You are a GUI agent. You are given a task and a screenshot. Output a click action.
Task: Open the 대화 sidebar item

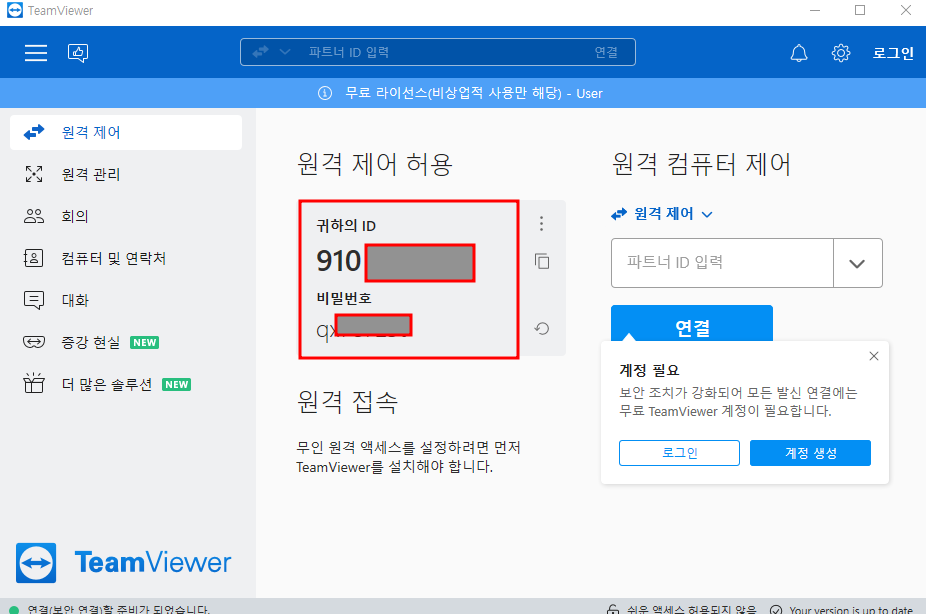[126, 300]
